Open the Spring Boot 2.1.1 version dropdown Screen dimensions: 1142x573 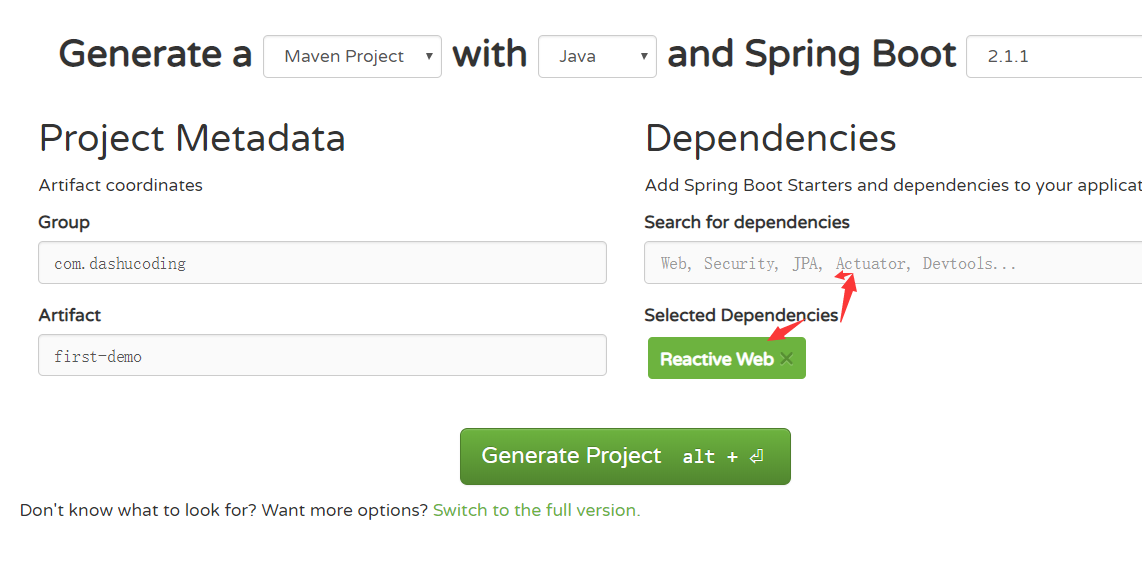tap(1053, 57)
